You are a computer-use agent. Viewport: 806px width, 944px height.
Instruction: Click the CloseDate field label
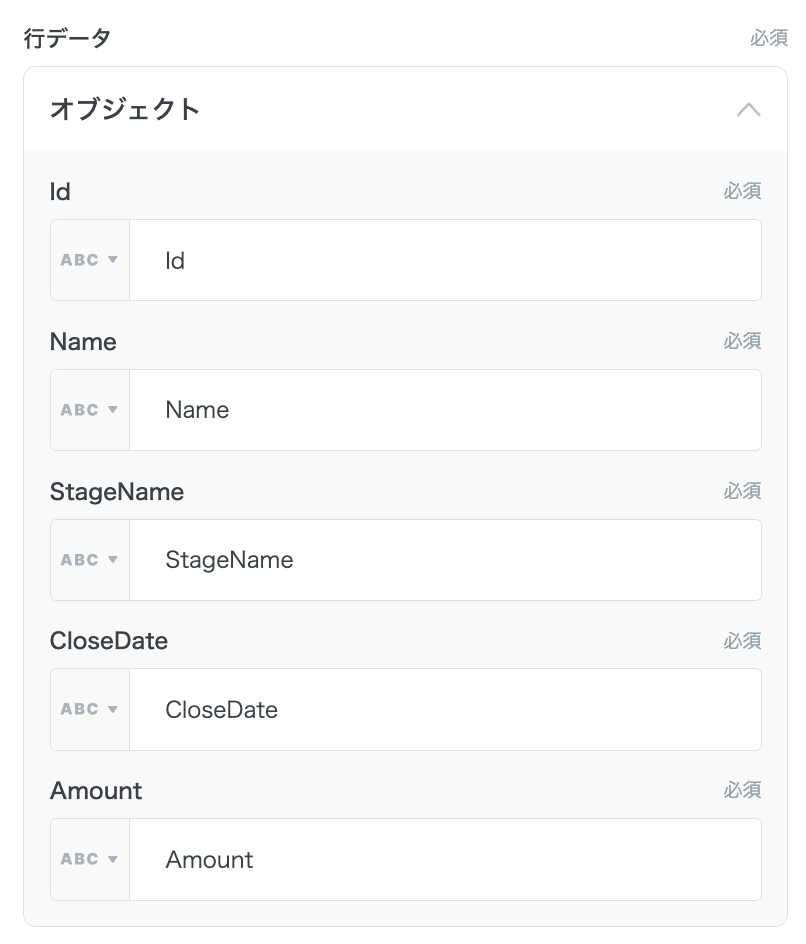(x=109, y=641)
